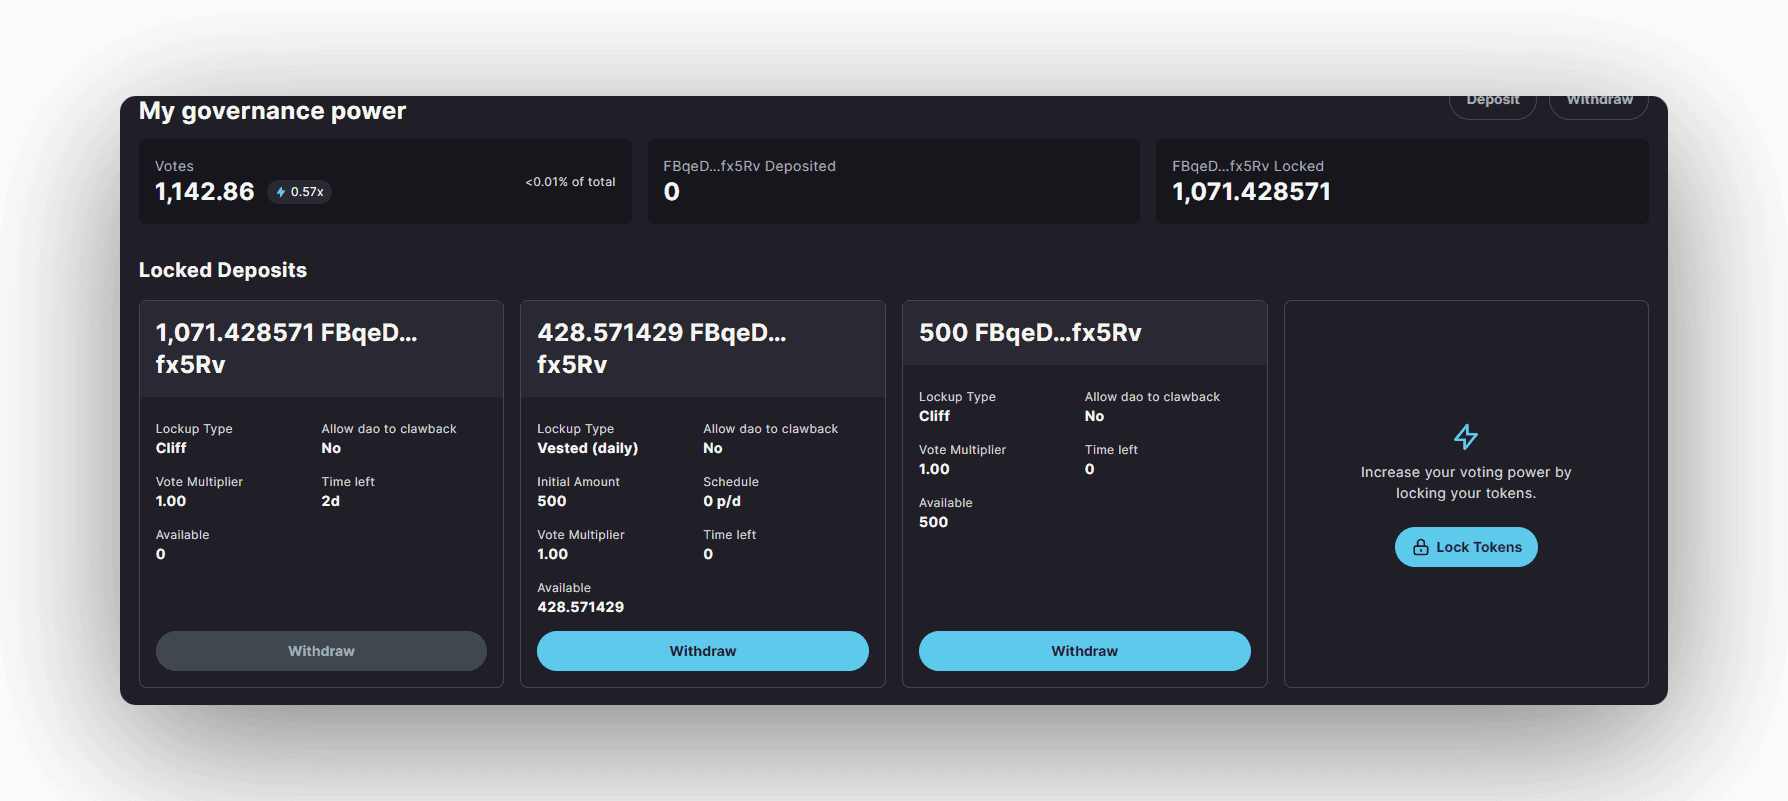Click the Lock Tokens button

point(1466,547)
